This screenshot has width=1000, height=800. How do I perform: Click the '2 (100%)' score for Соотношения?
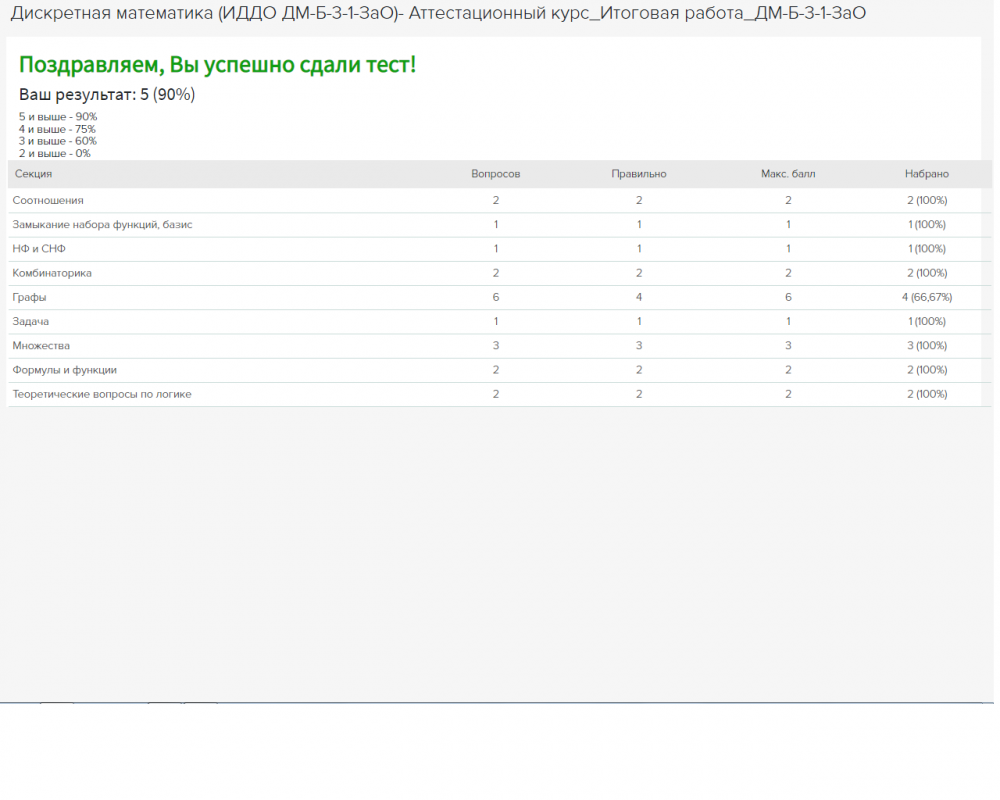coord(927,200)
